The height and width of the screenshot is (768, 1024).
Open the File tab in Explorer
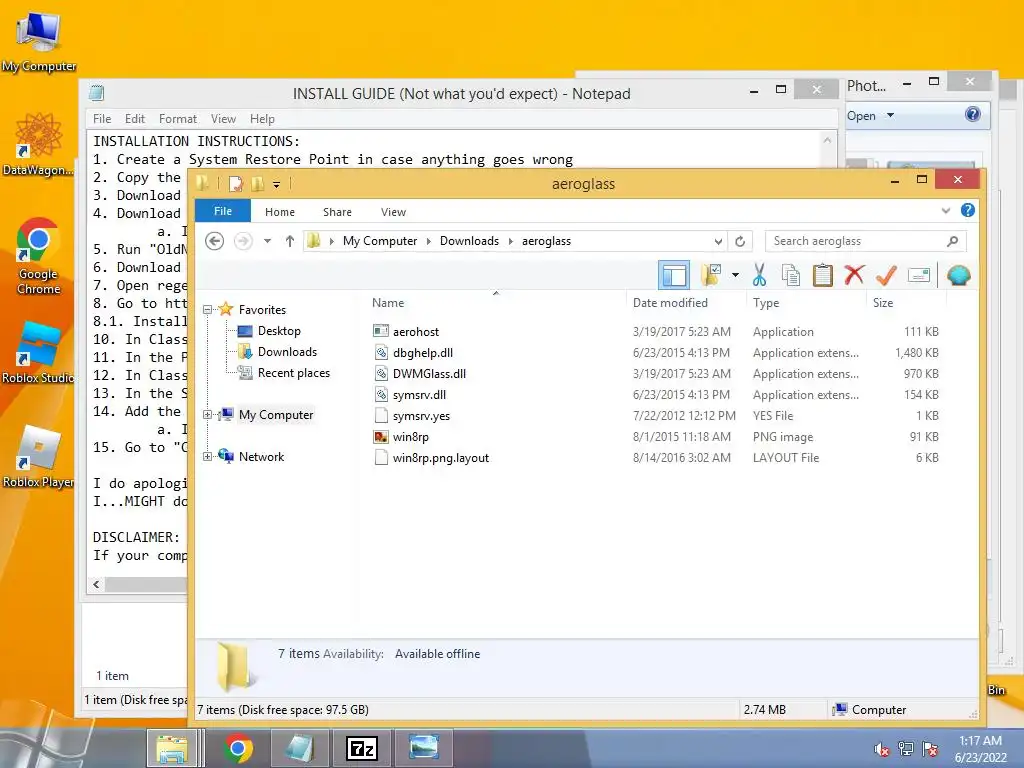223,211
